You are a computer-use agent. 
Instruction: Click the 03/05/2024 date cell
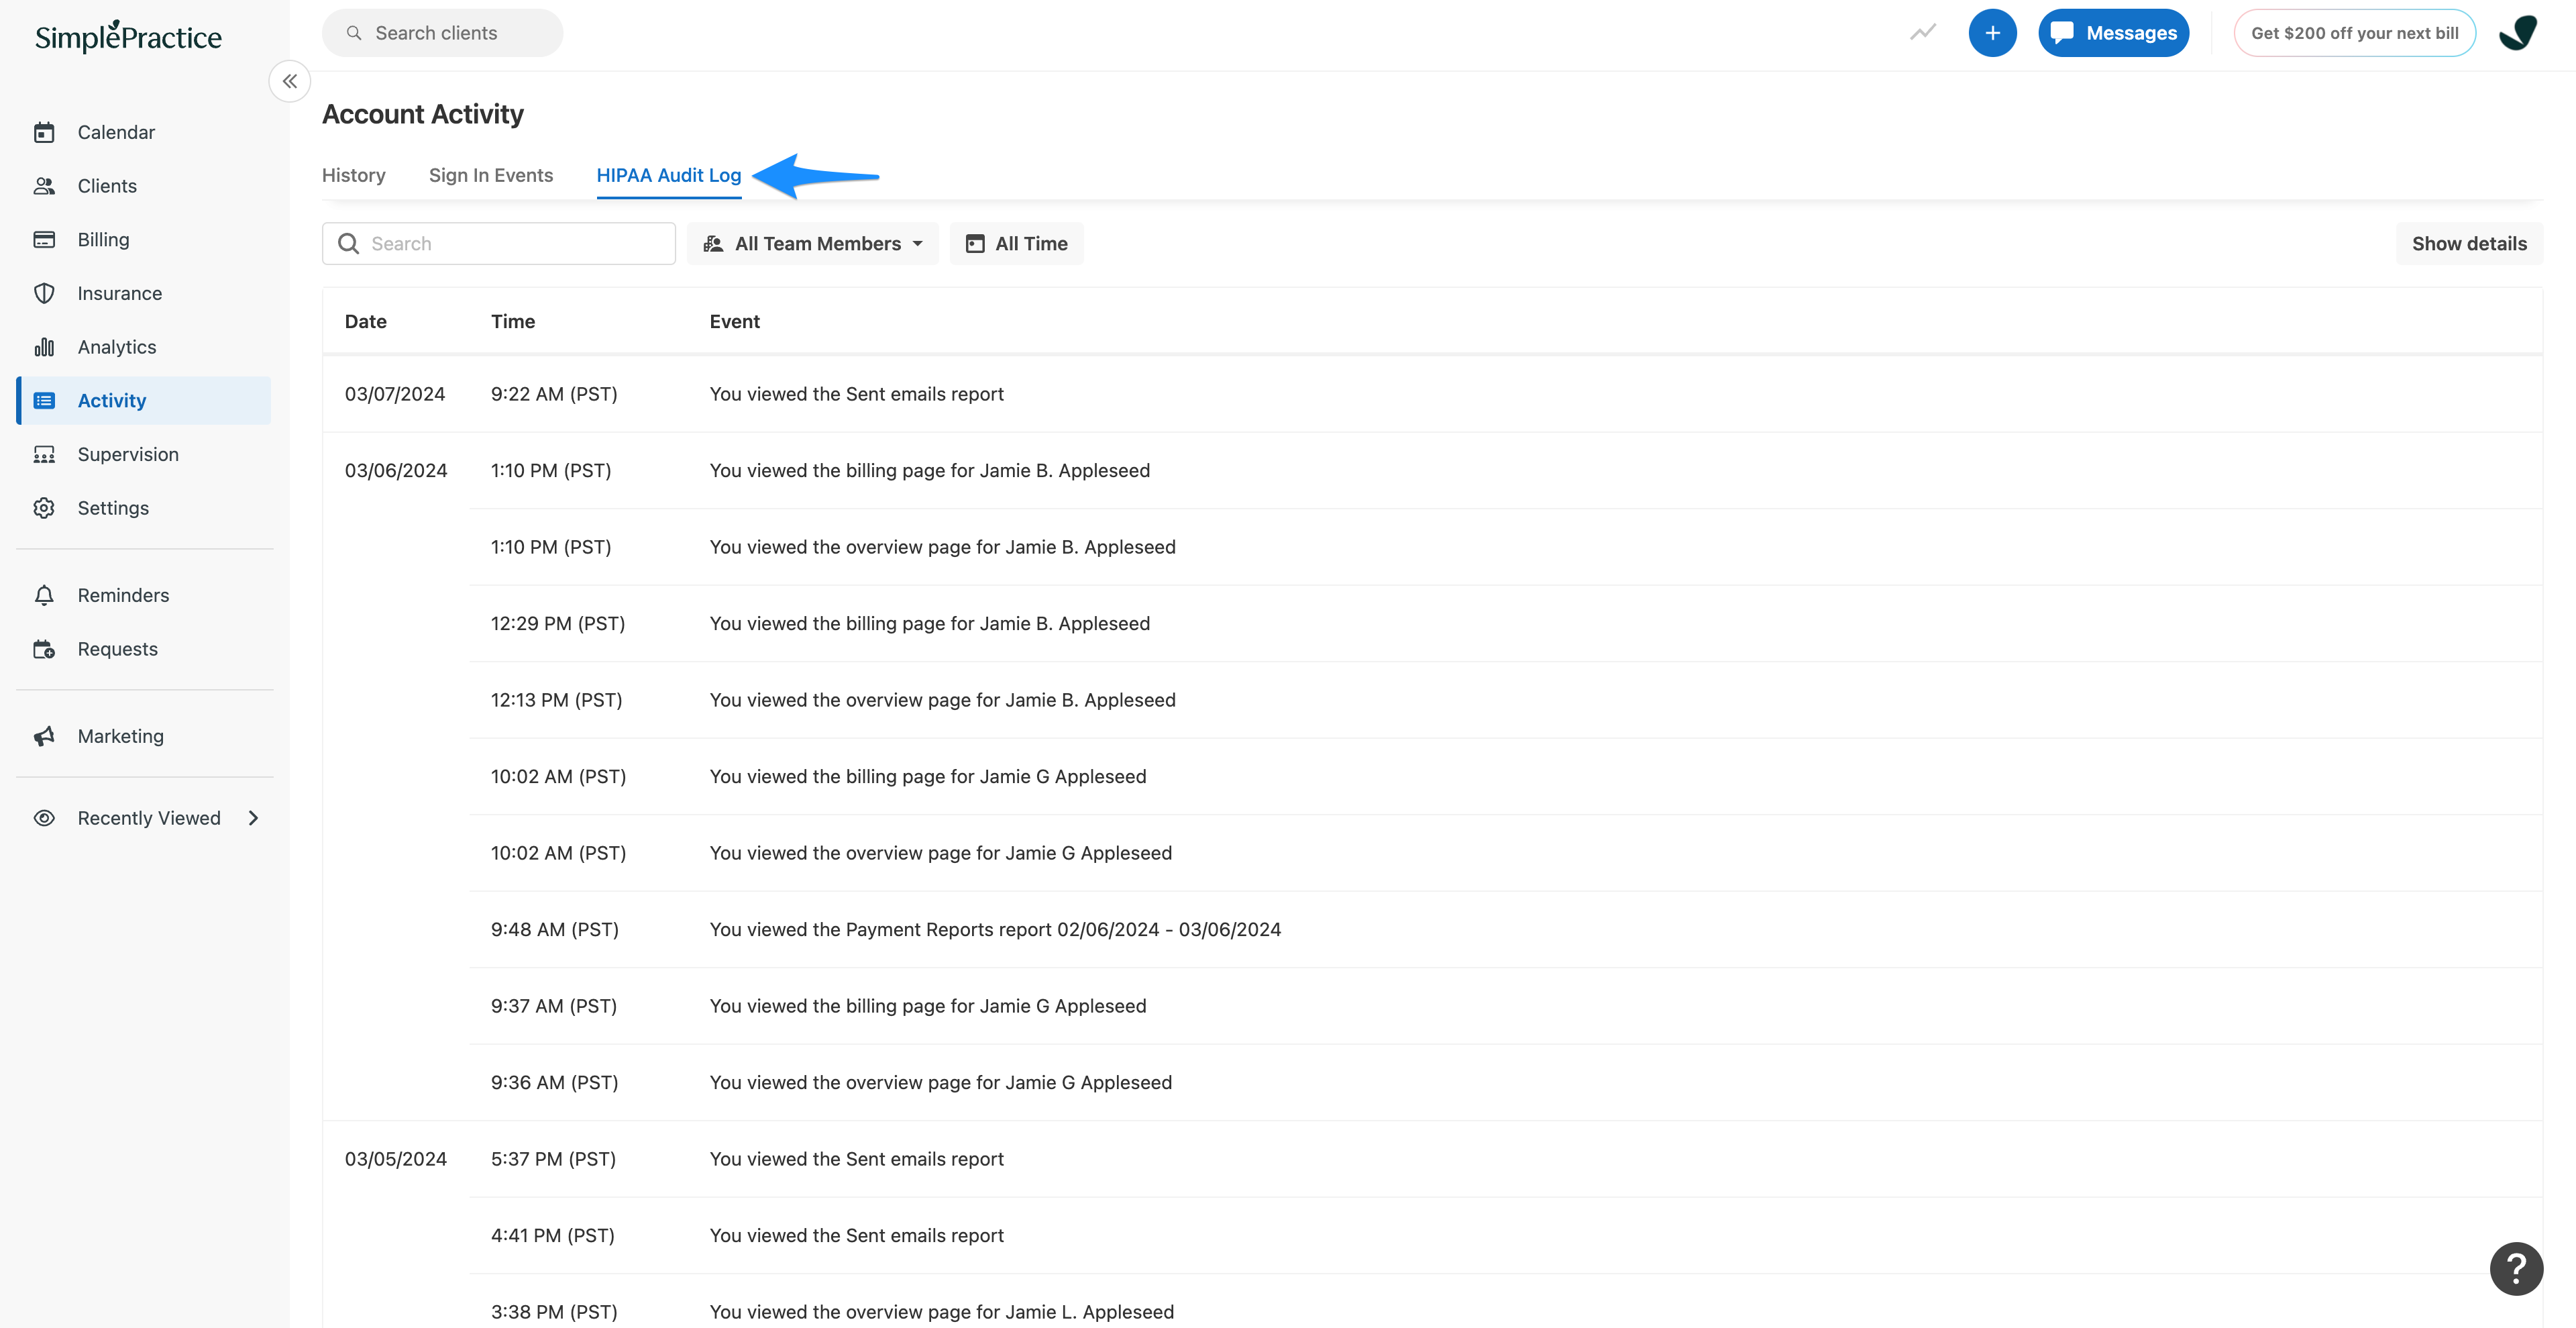[x=396, y=1159]
